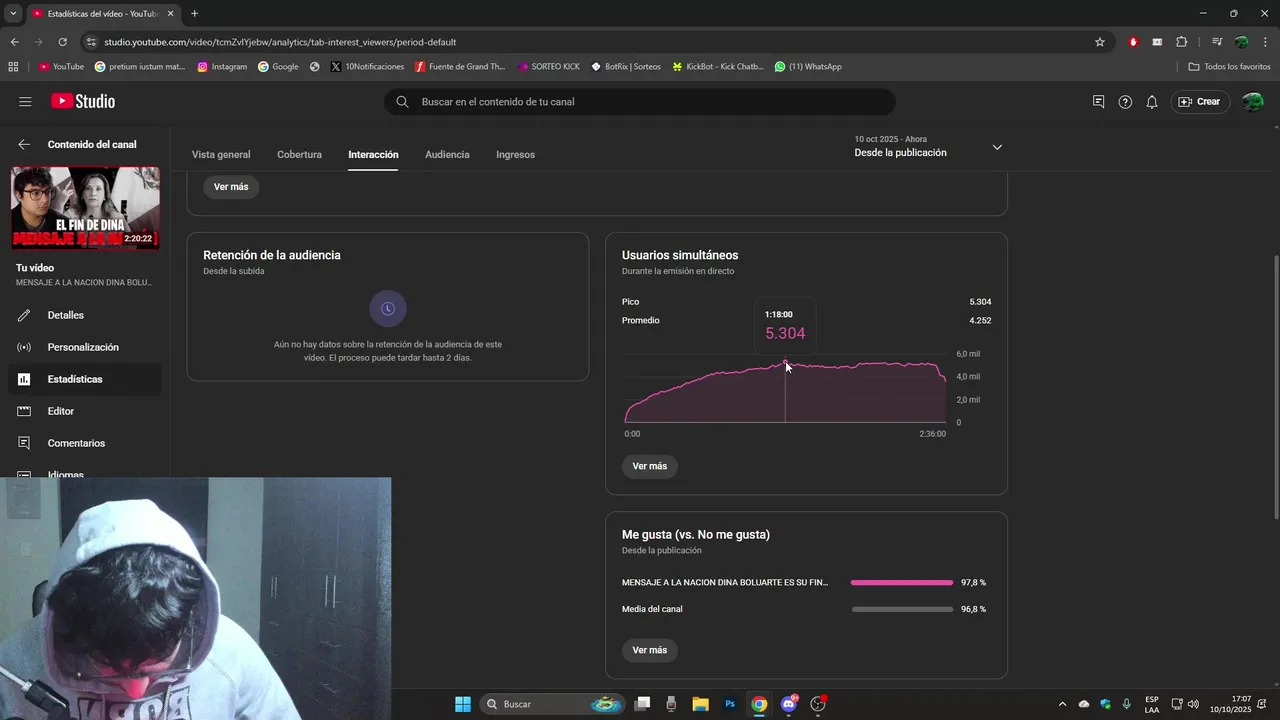1280x720 pixels.
Task: Switch to the Cobertura tab
Action: [299, 155]
